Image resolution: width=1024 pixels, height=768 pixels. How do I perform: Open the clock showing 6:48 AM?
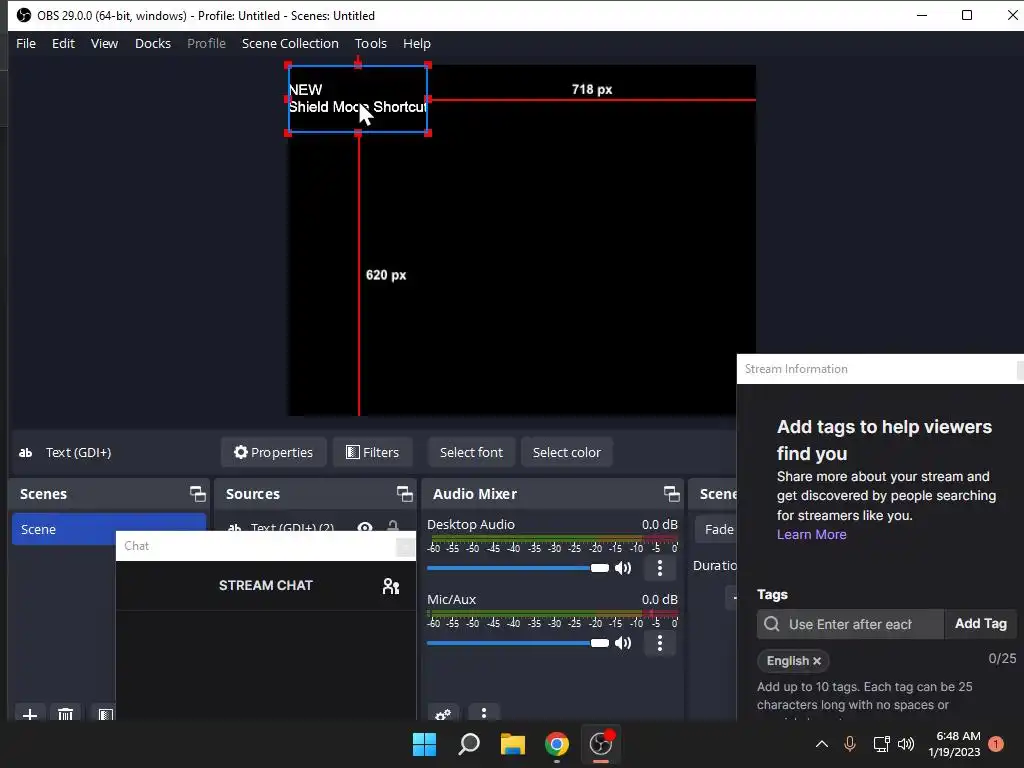tap(954, 744)
